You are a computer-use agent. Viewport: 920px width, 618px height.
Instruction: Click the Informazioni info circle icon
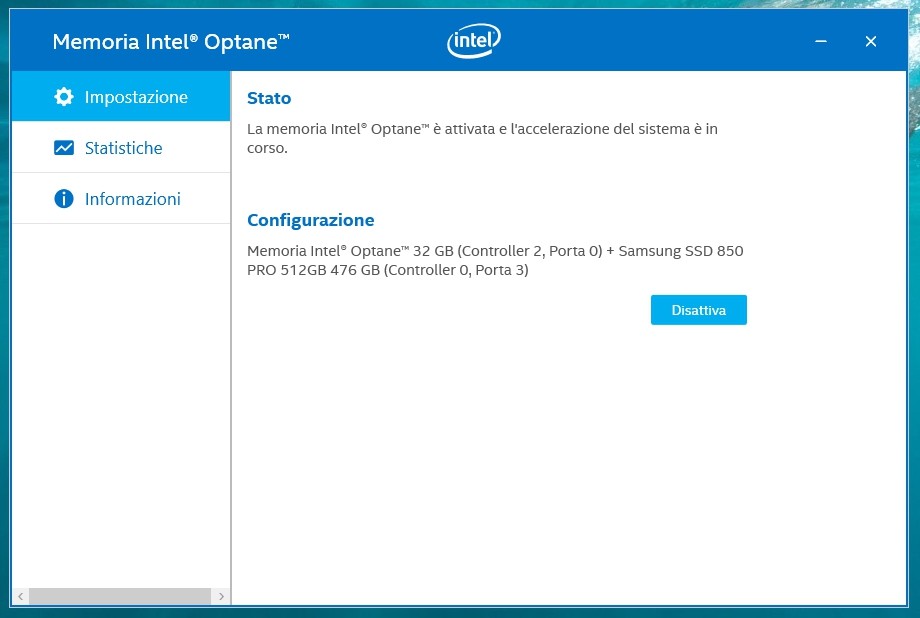[x=64, y=199]
